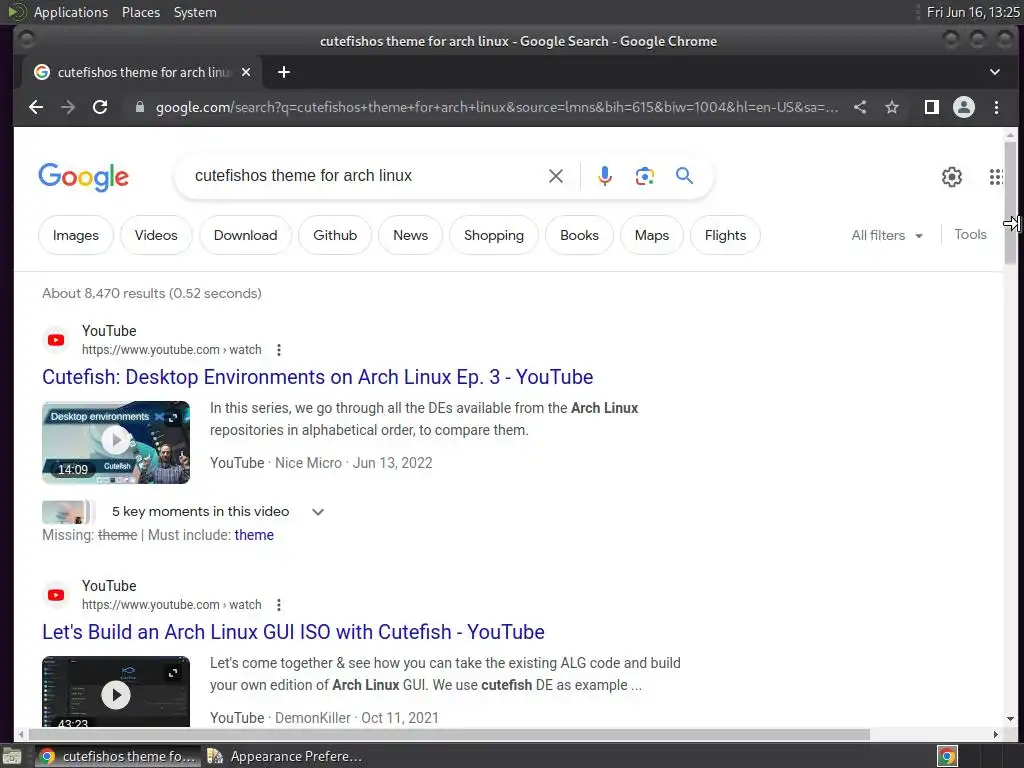Select the Chrome window in taskbar
The image size is (1024, 768).
point(118,756)
